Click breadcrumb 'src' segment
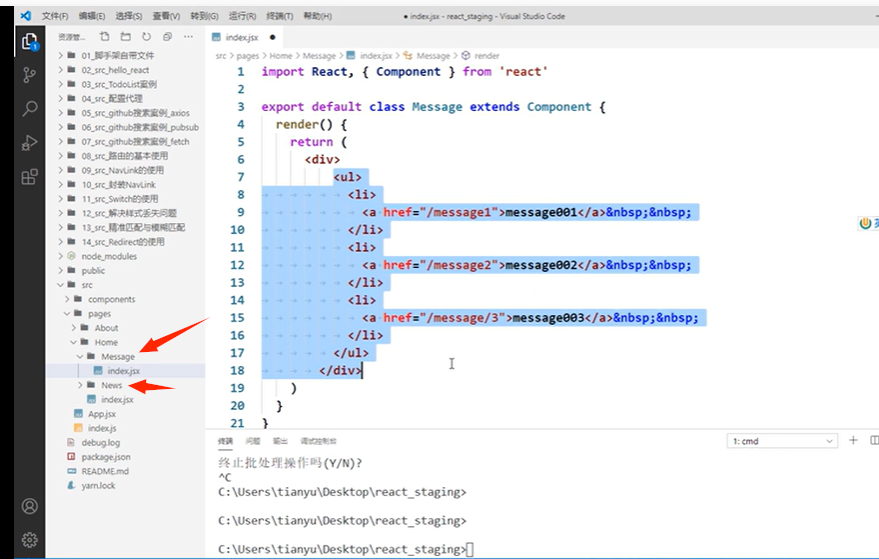 tap(221, 56)
